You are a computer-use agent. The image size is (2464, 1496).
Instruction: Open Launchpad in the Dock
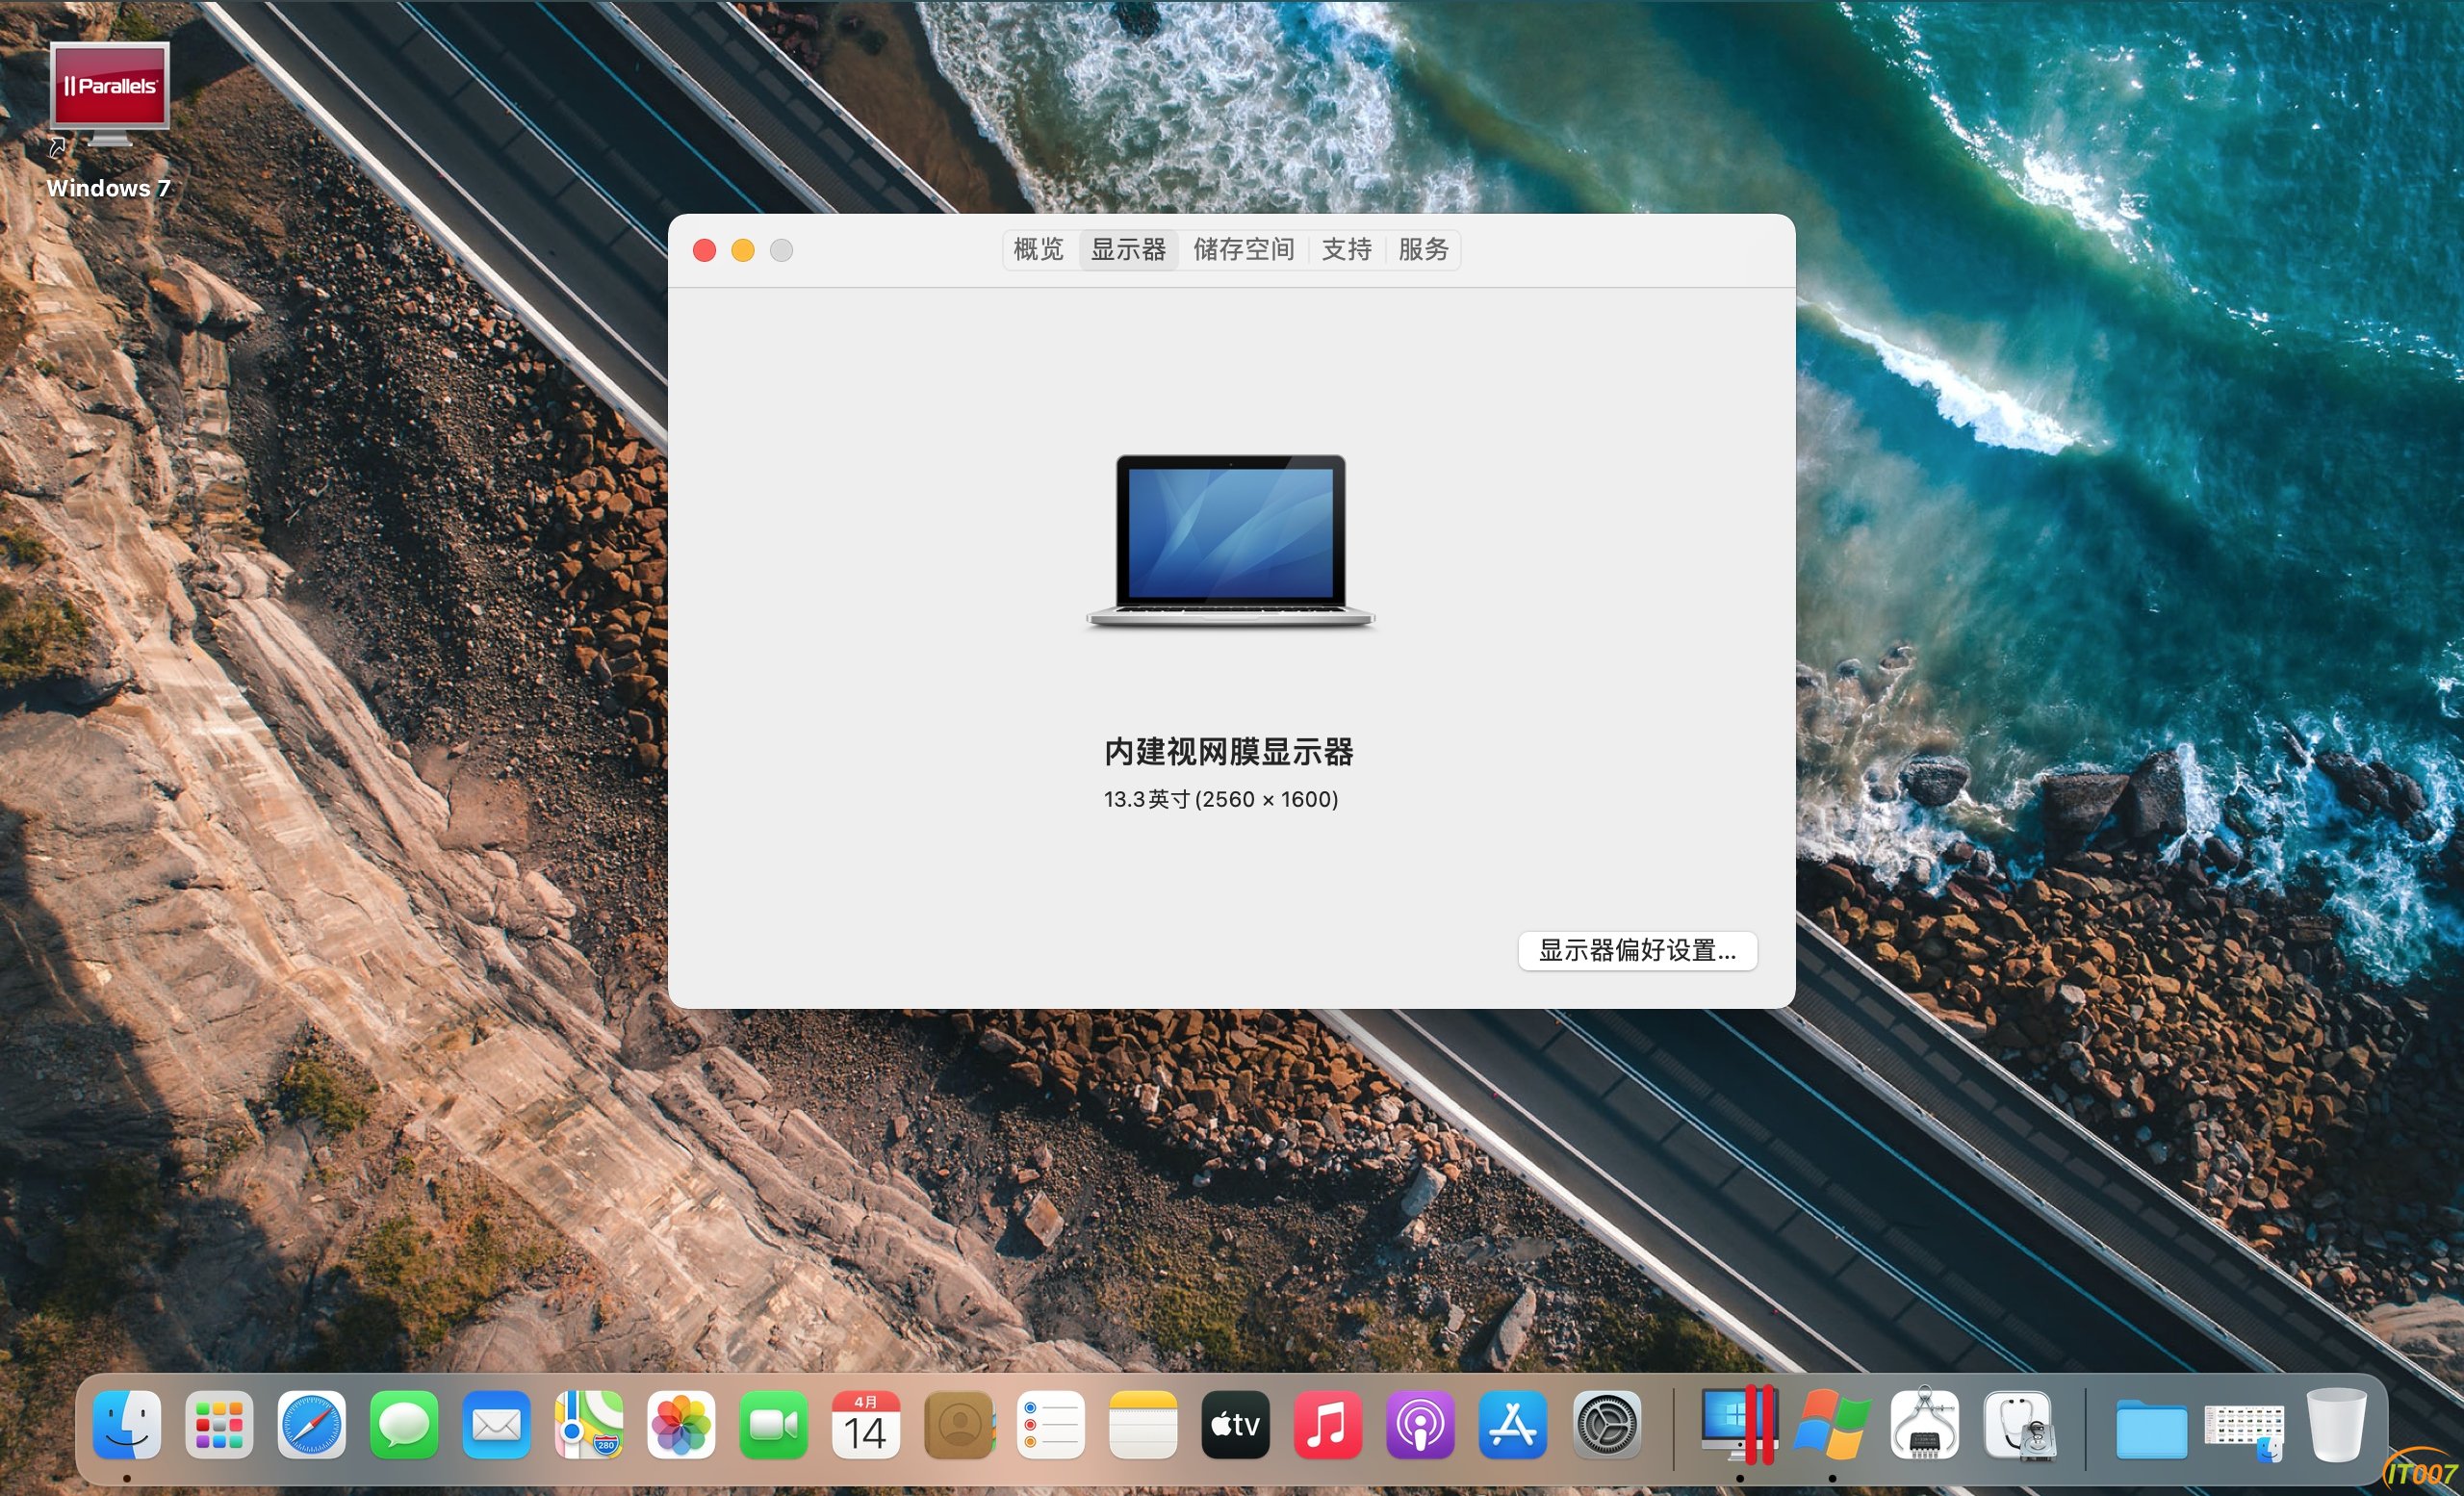[x=219, y=1424]
